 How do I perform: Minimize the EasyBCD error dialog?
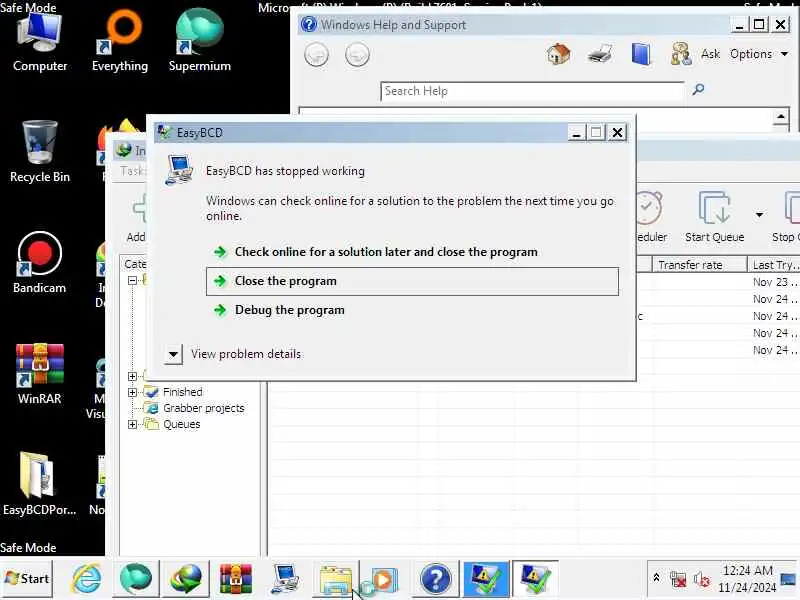pyautogui.click(x=577, y=133)
